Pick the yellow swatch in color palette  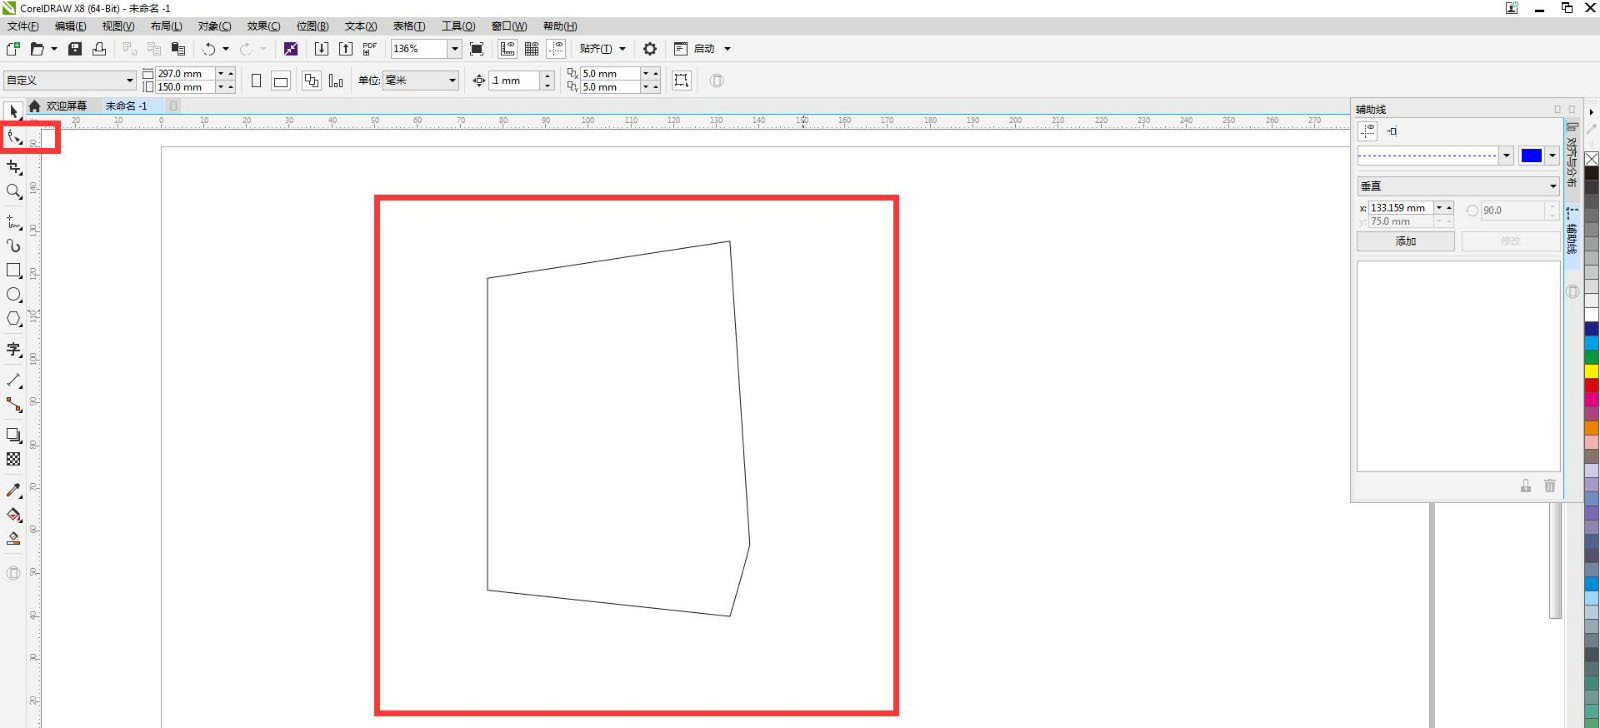[x=1591, y=371]
